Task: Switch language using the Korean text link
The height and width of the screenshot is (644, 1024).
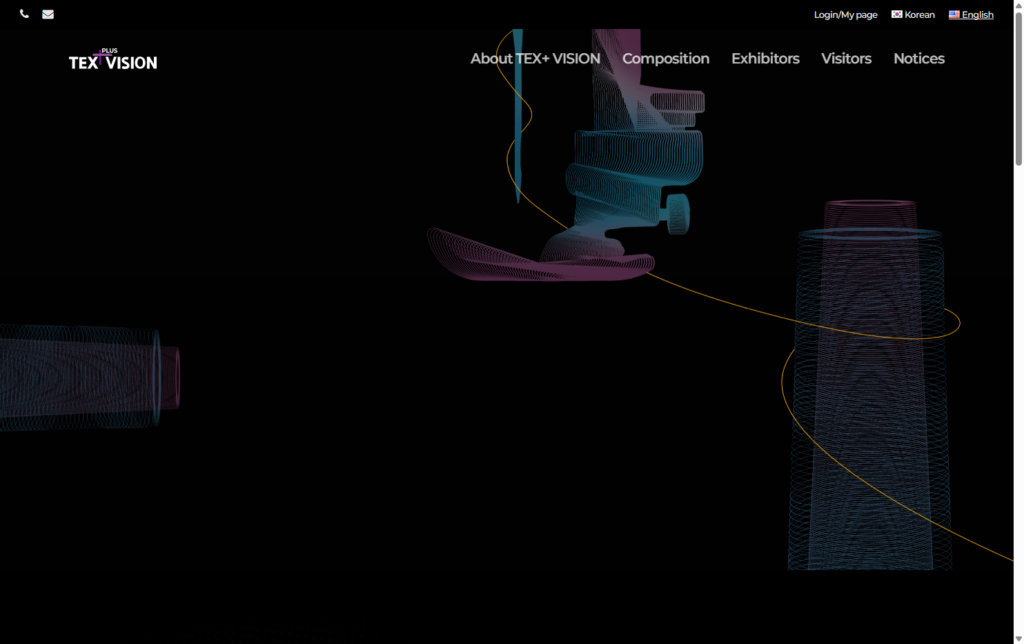Action: click(920, 15)
